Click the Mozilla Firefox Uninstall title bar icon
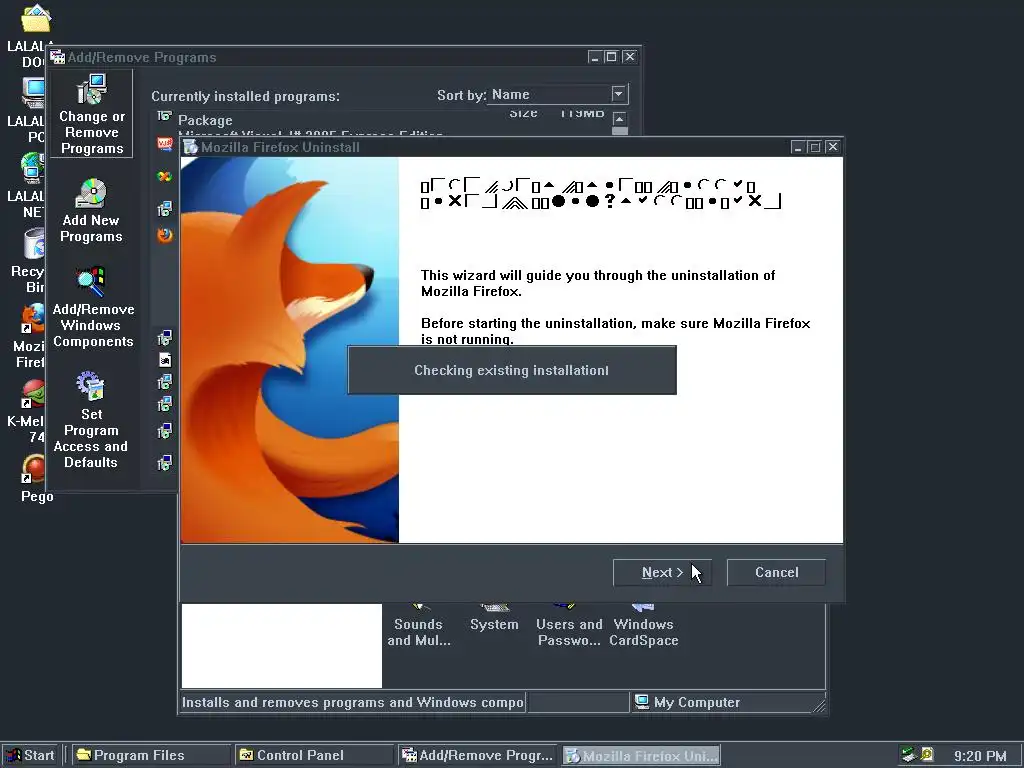1024x768 pixels. point(191,147)
